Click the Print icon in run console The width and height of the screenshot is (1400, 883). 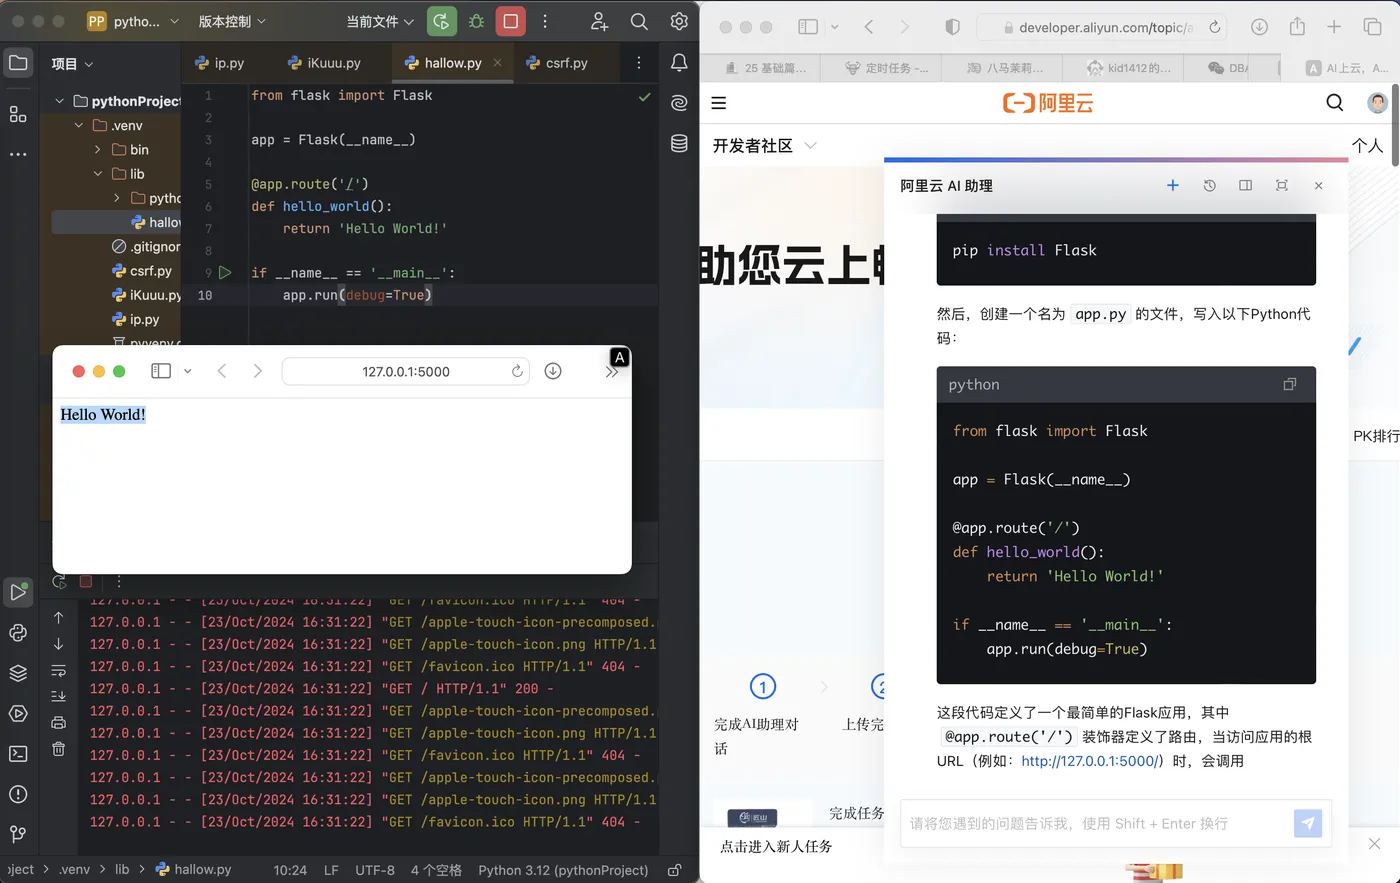[x=59, y=722]
